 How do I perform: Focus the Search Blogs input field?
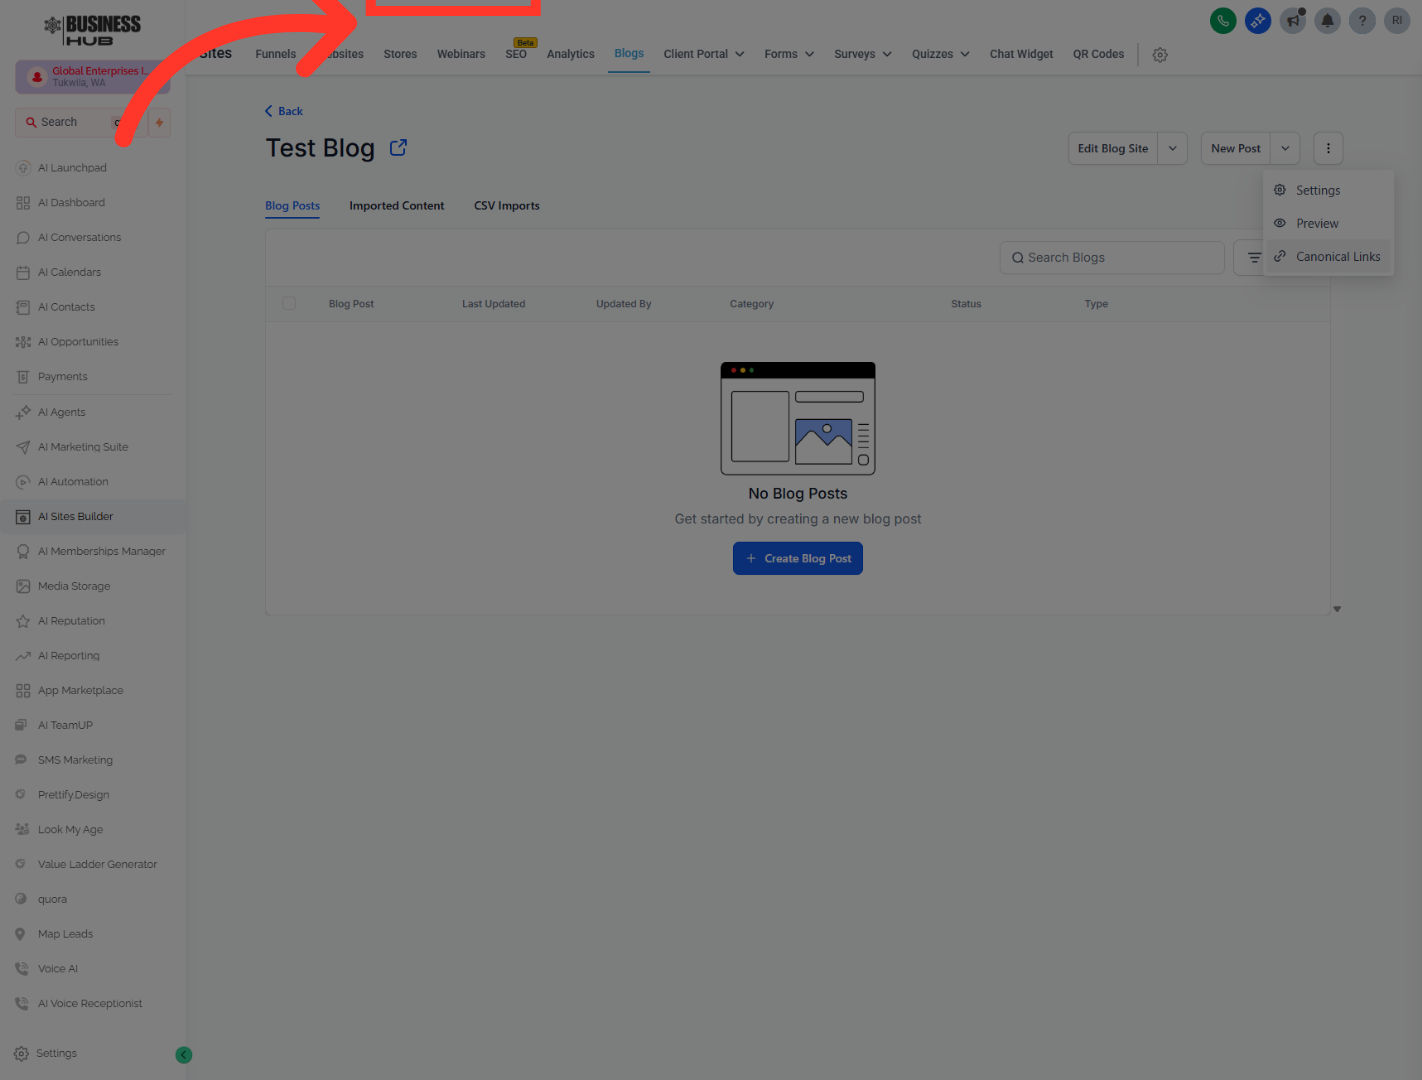[1112, 258]
